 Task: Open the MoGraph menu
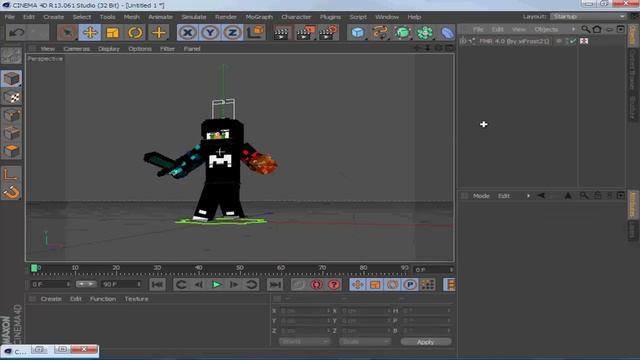coord(259,17)
